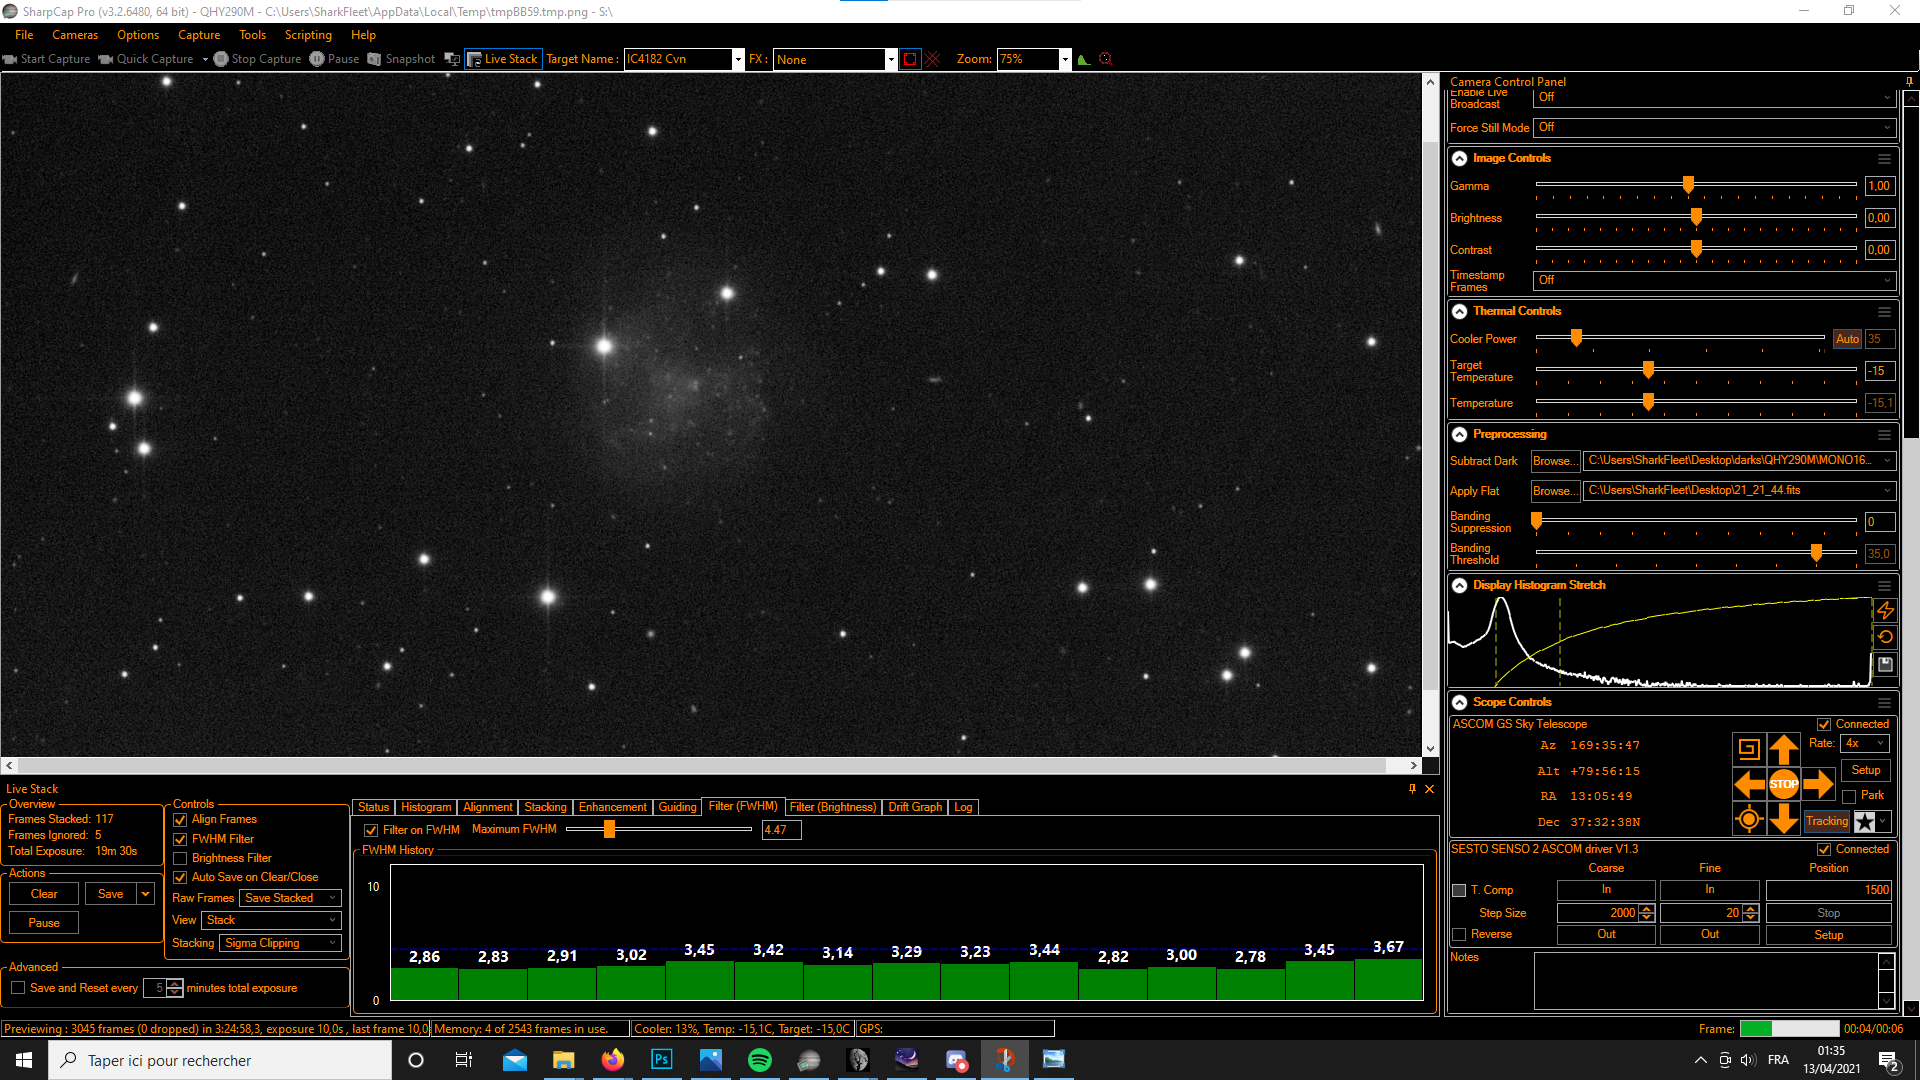Enable the Brightness Filter checkbox
This screenshot has width=1920, height=1080.
click(x=181, y=858)
